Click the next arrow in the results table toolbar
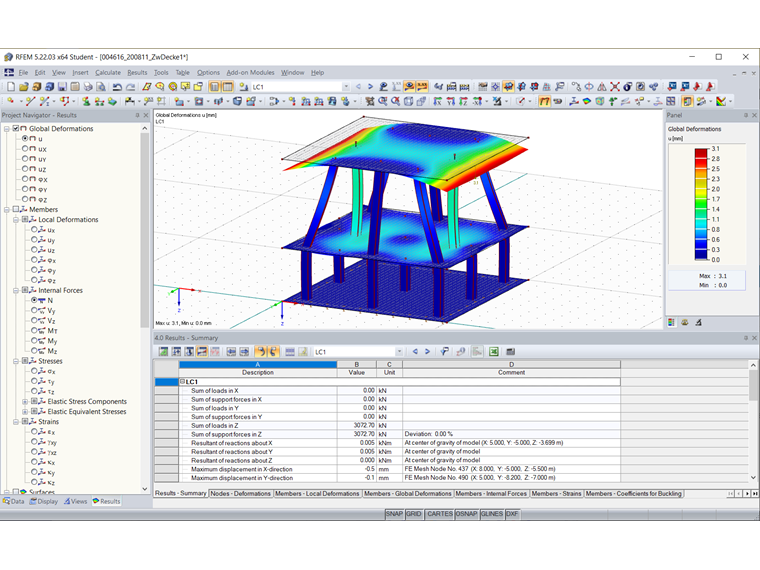The width and height of the screenshot is (760, 570). pyautogui.click(x=428, y=352)
